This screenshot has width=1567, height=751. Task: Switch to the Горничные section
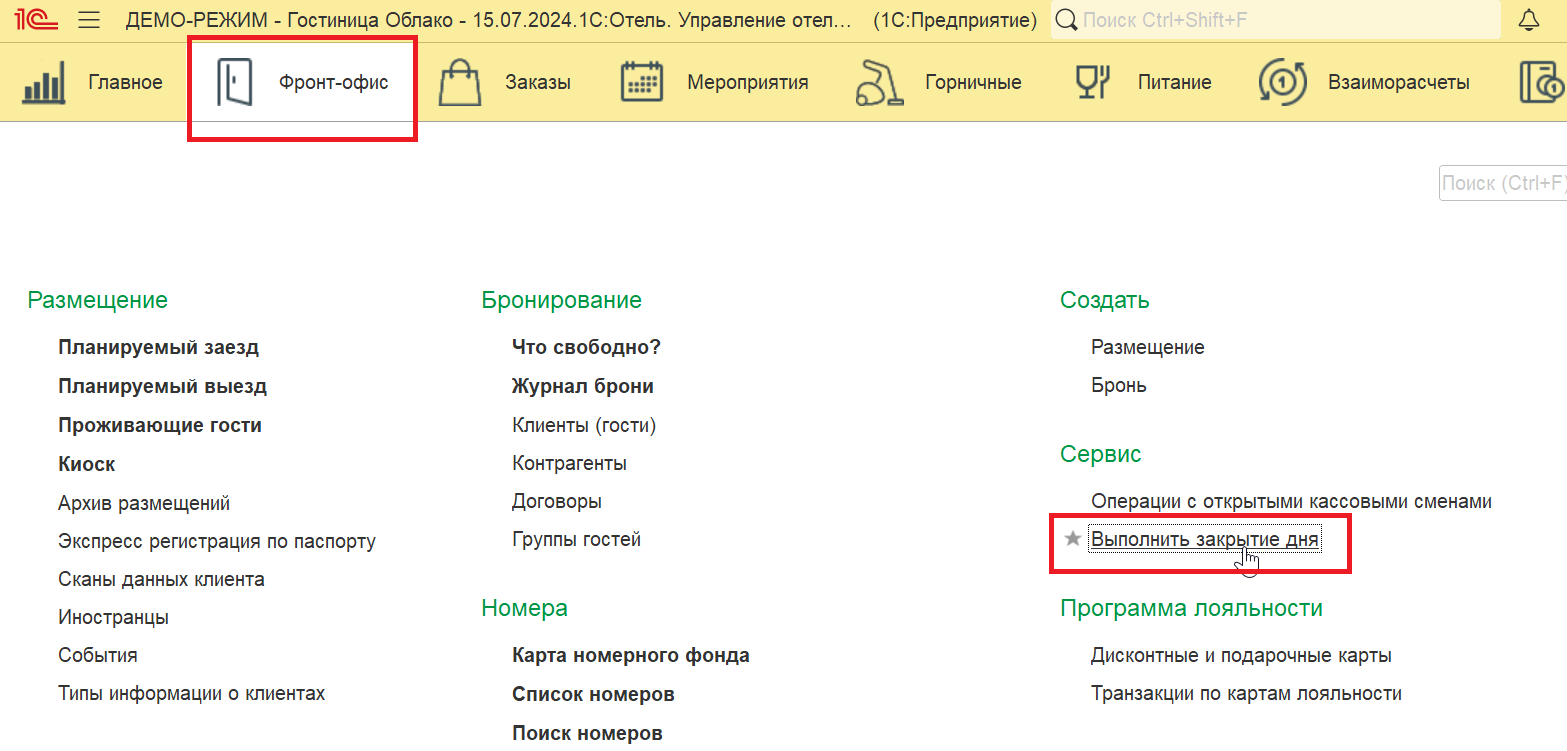point(973,83)
